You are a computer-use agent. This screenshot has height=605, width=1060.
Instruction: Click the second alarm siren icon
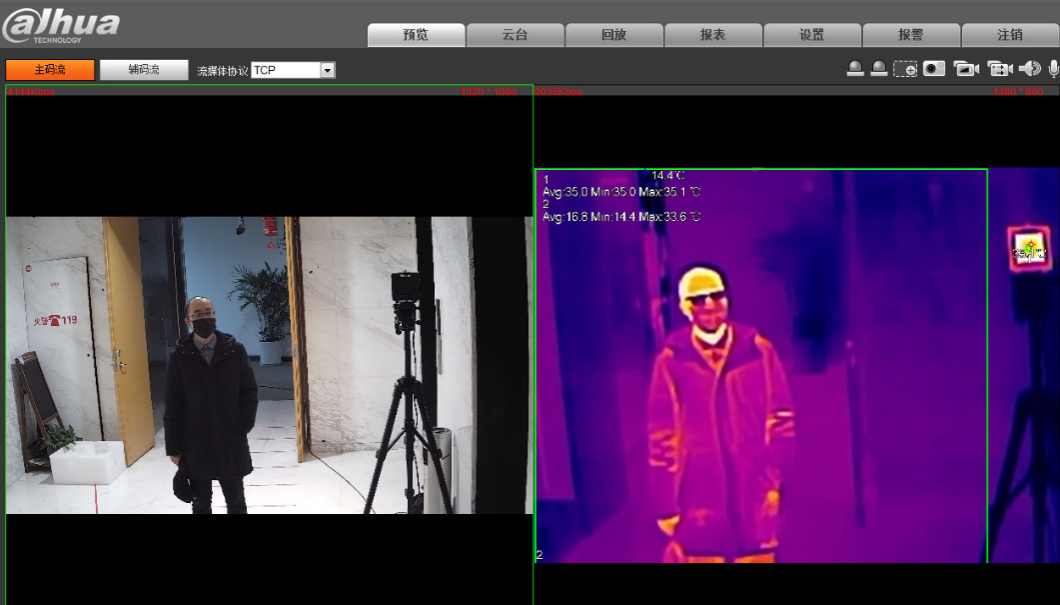(878, 69)
